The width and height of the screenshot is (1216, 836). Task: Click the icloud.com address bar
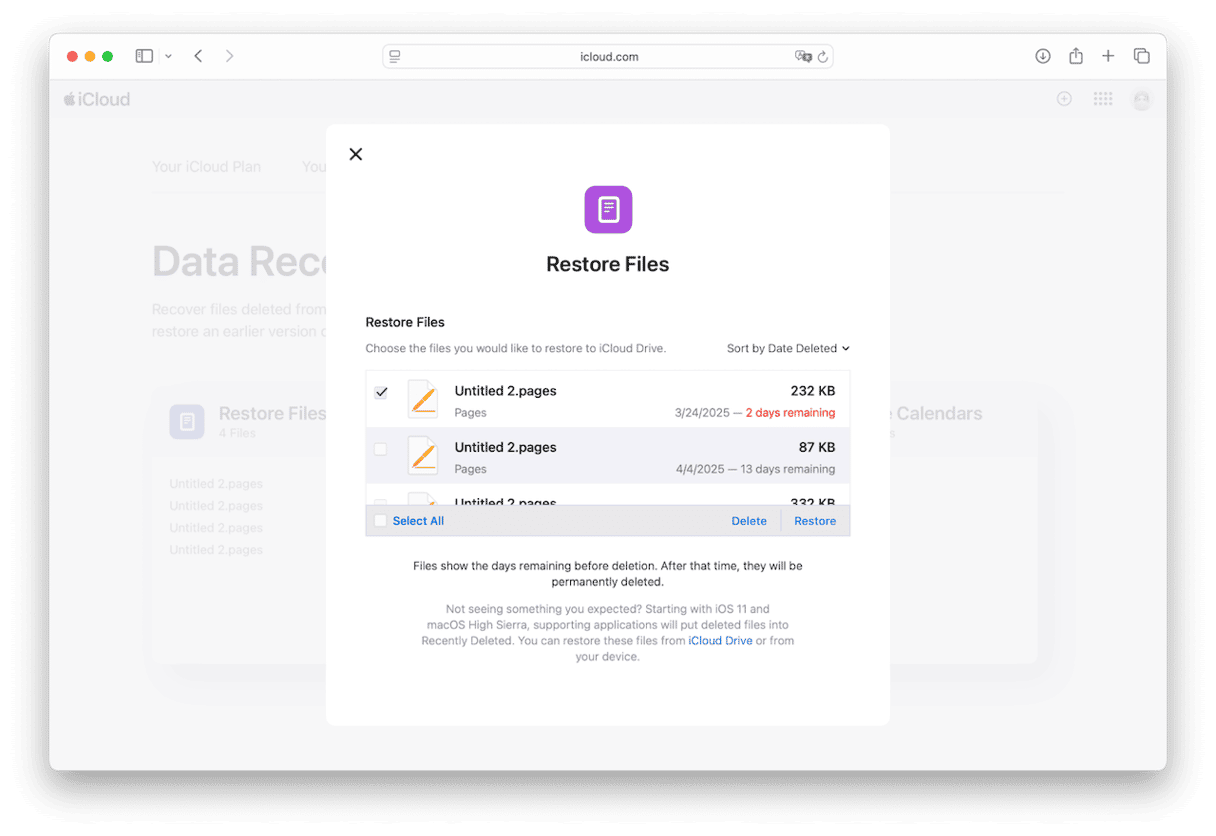[608, 57]
